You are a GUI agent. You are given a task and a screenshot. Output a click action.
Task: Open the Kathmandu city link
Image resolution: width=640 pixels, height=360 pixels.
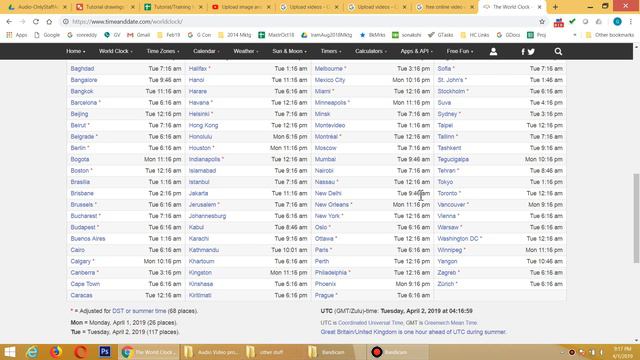pos(204,250)
